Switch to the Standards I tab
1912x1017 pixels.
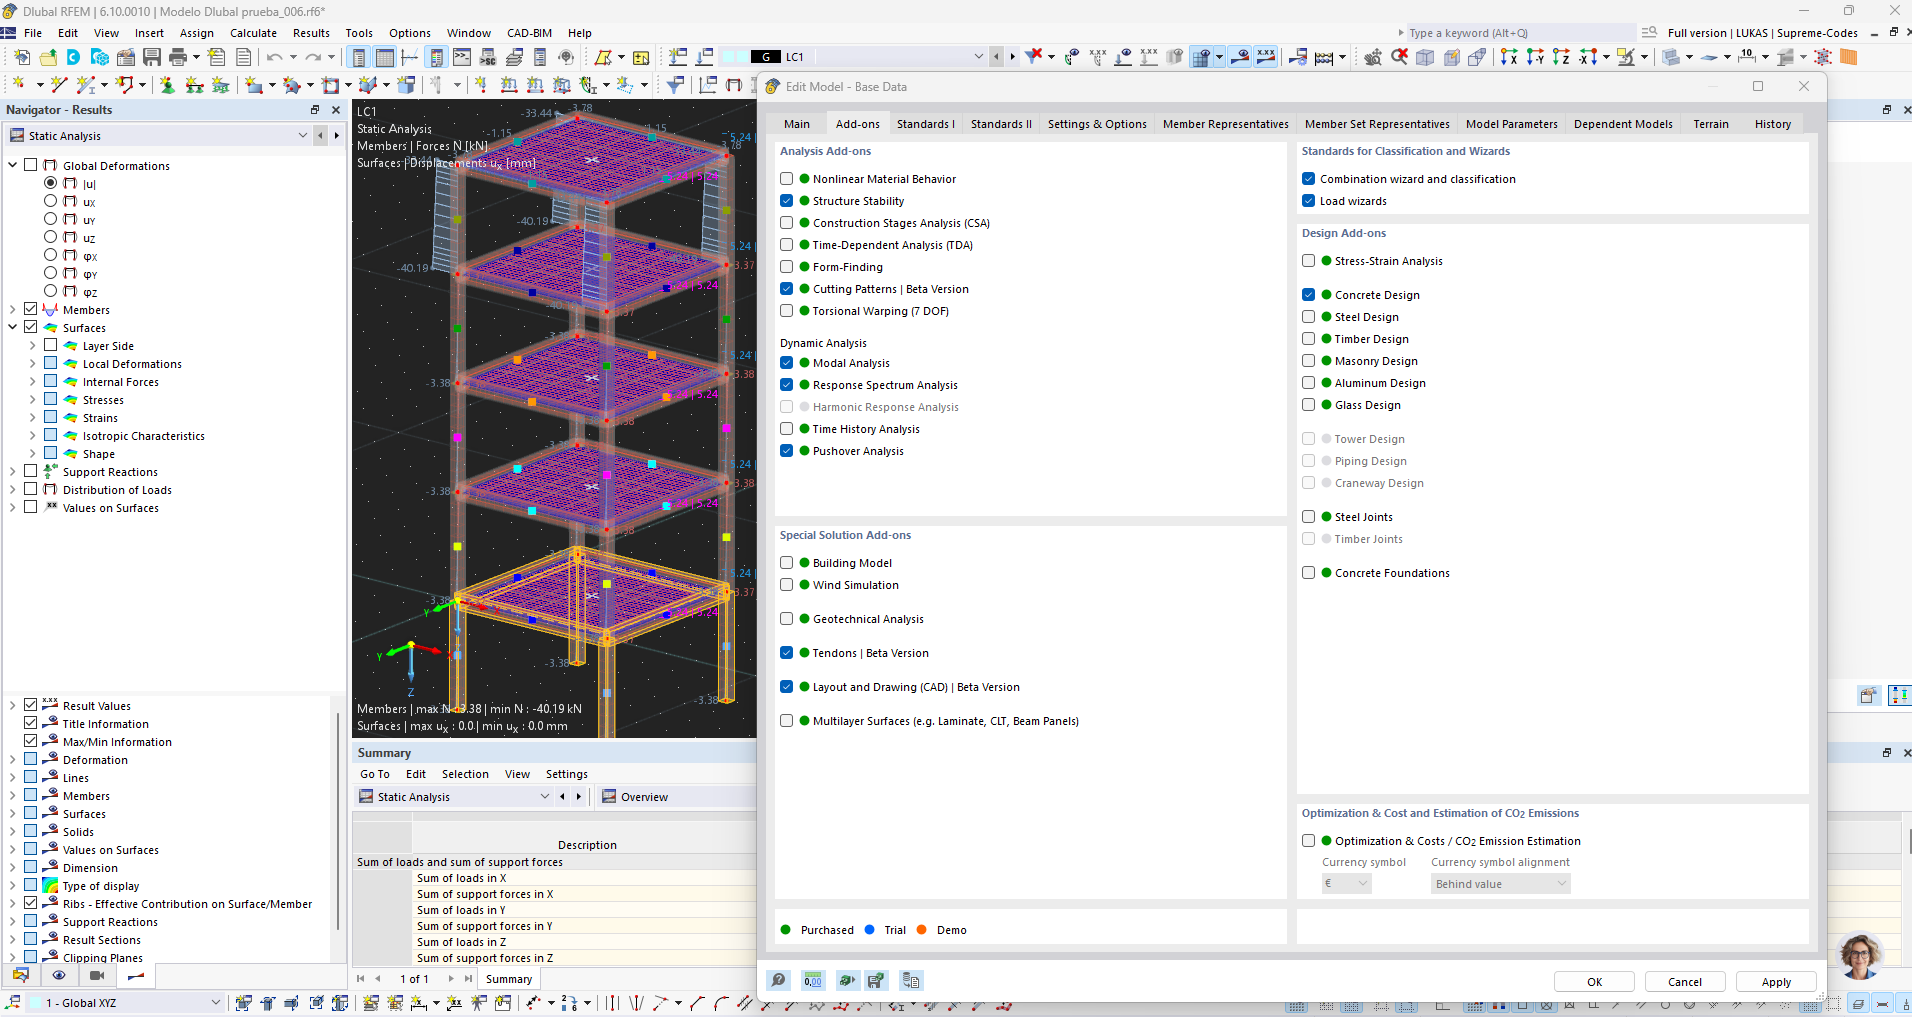tap(925, 124)
